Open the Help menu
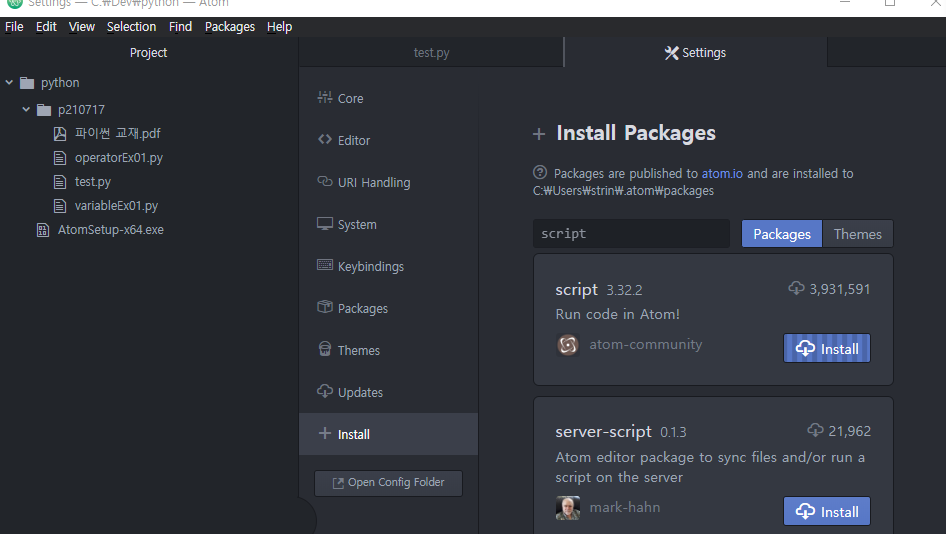 [279, 27]
